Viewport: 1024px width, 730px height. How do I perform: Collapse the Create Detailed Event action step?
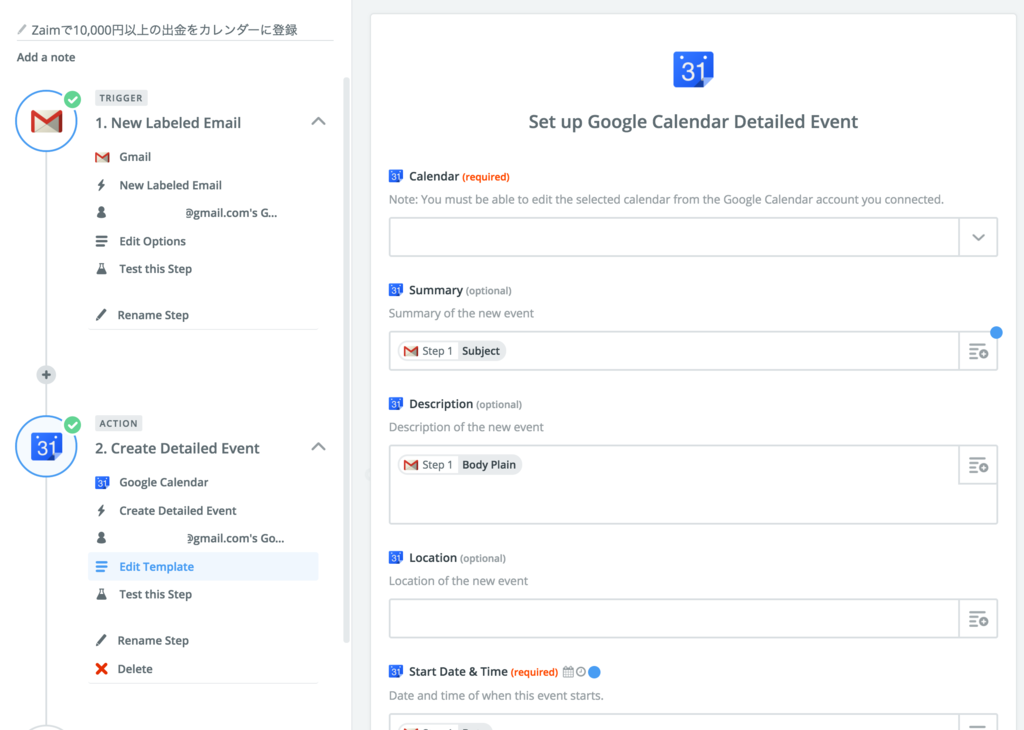[318, 447]
